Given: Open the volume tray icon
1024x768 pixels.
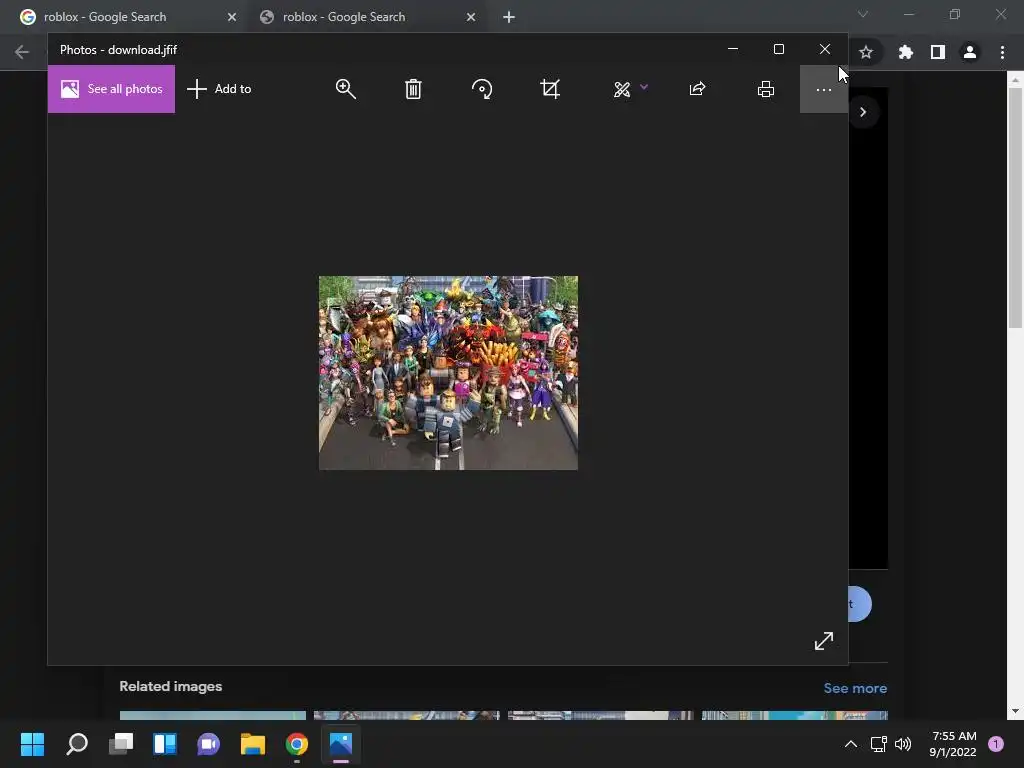Looking at the screenshot, I should click(903, 744).
